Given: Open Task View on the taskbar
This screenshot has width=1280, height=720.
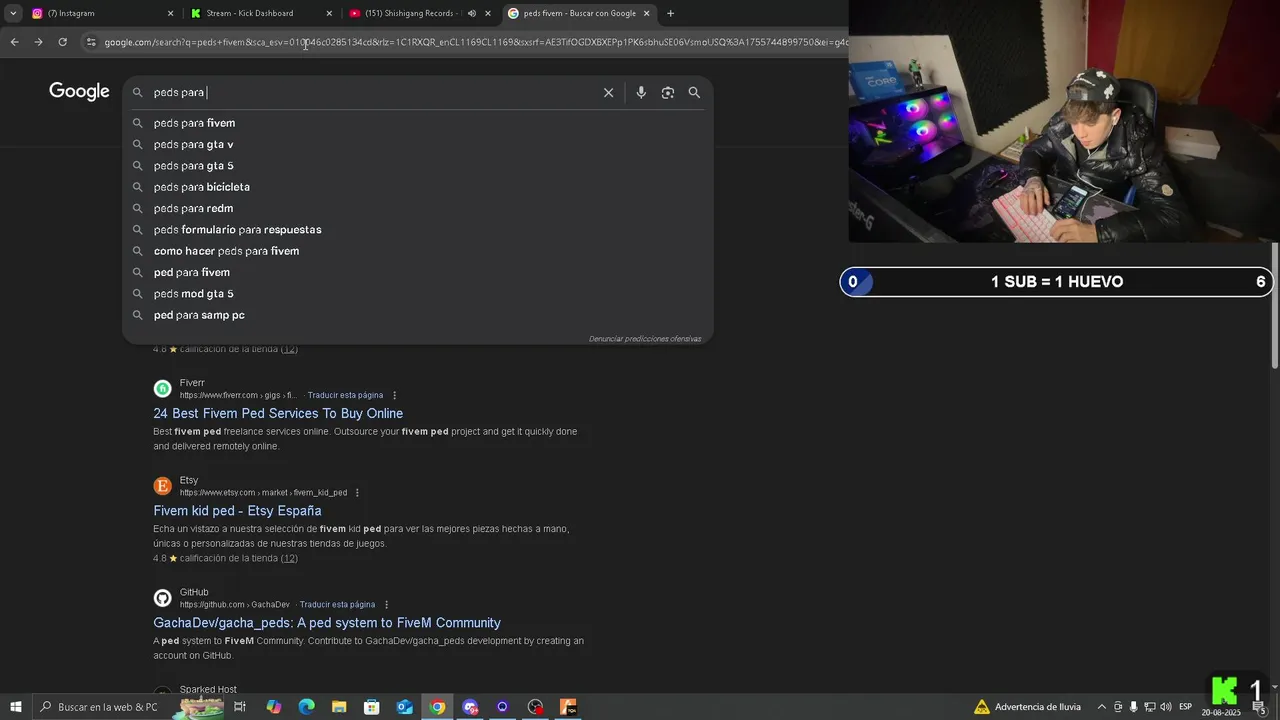Looking at the screenshot, I should 240,707.
